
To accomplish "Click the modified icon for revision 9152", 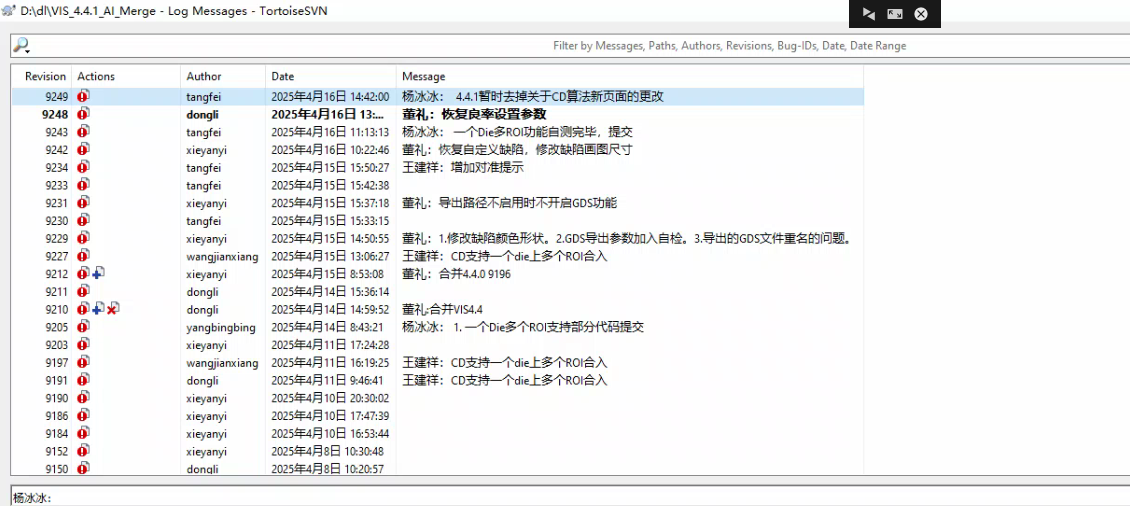I will 83,451.
